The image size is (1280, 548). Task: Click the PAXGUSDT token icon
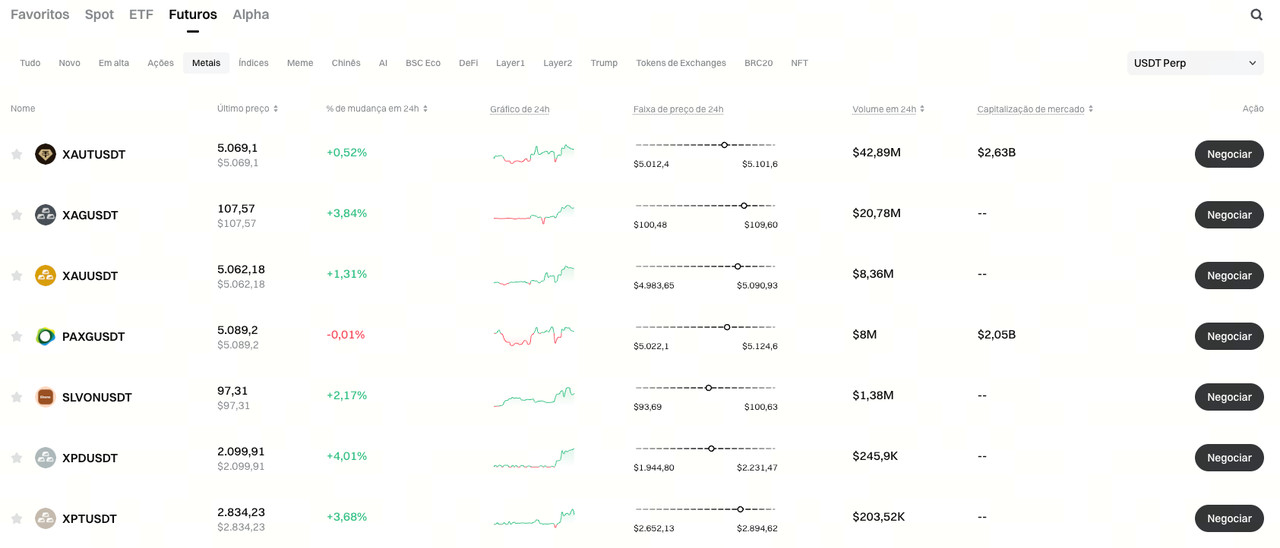45,336
